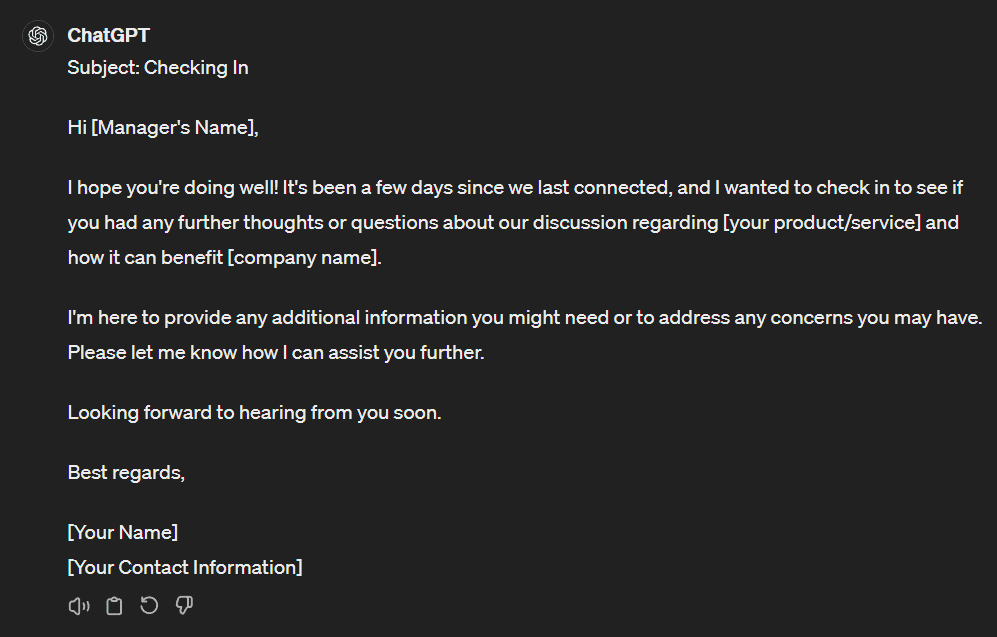
Task: Click 'I'm here to provide any additional information' line
Action: tap(525, 317)
